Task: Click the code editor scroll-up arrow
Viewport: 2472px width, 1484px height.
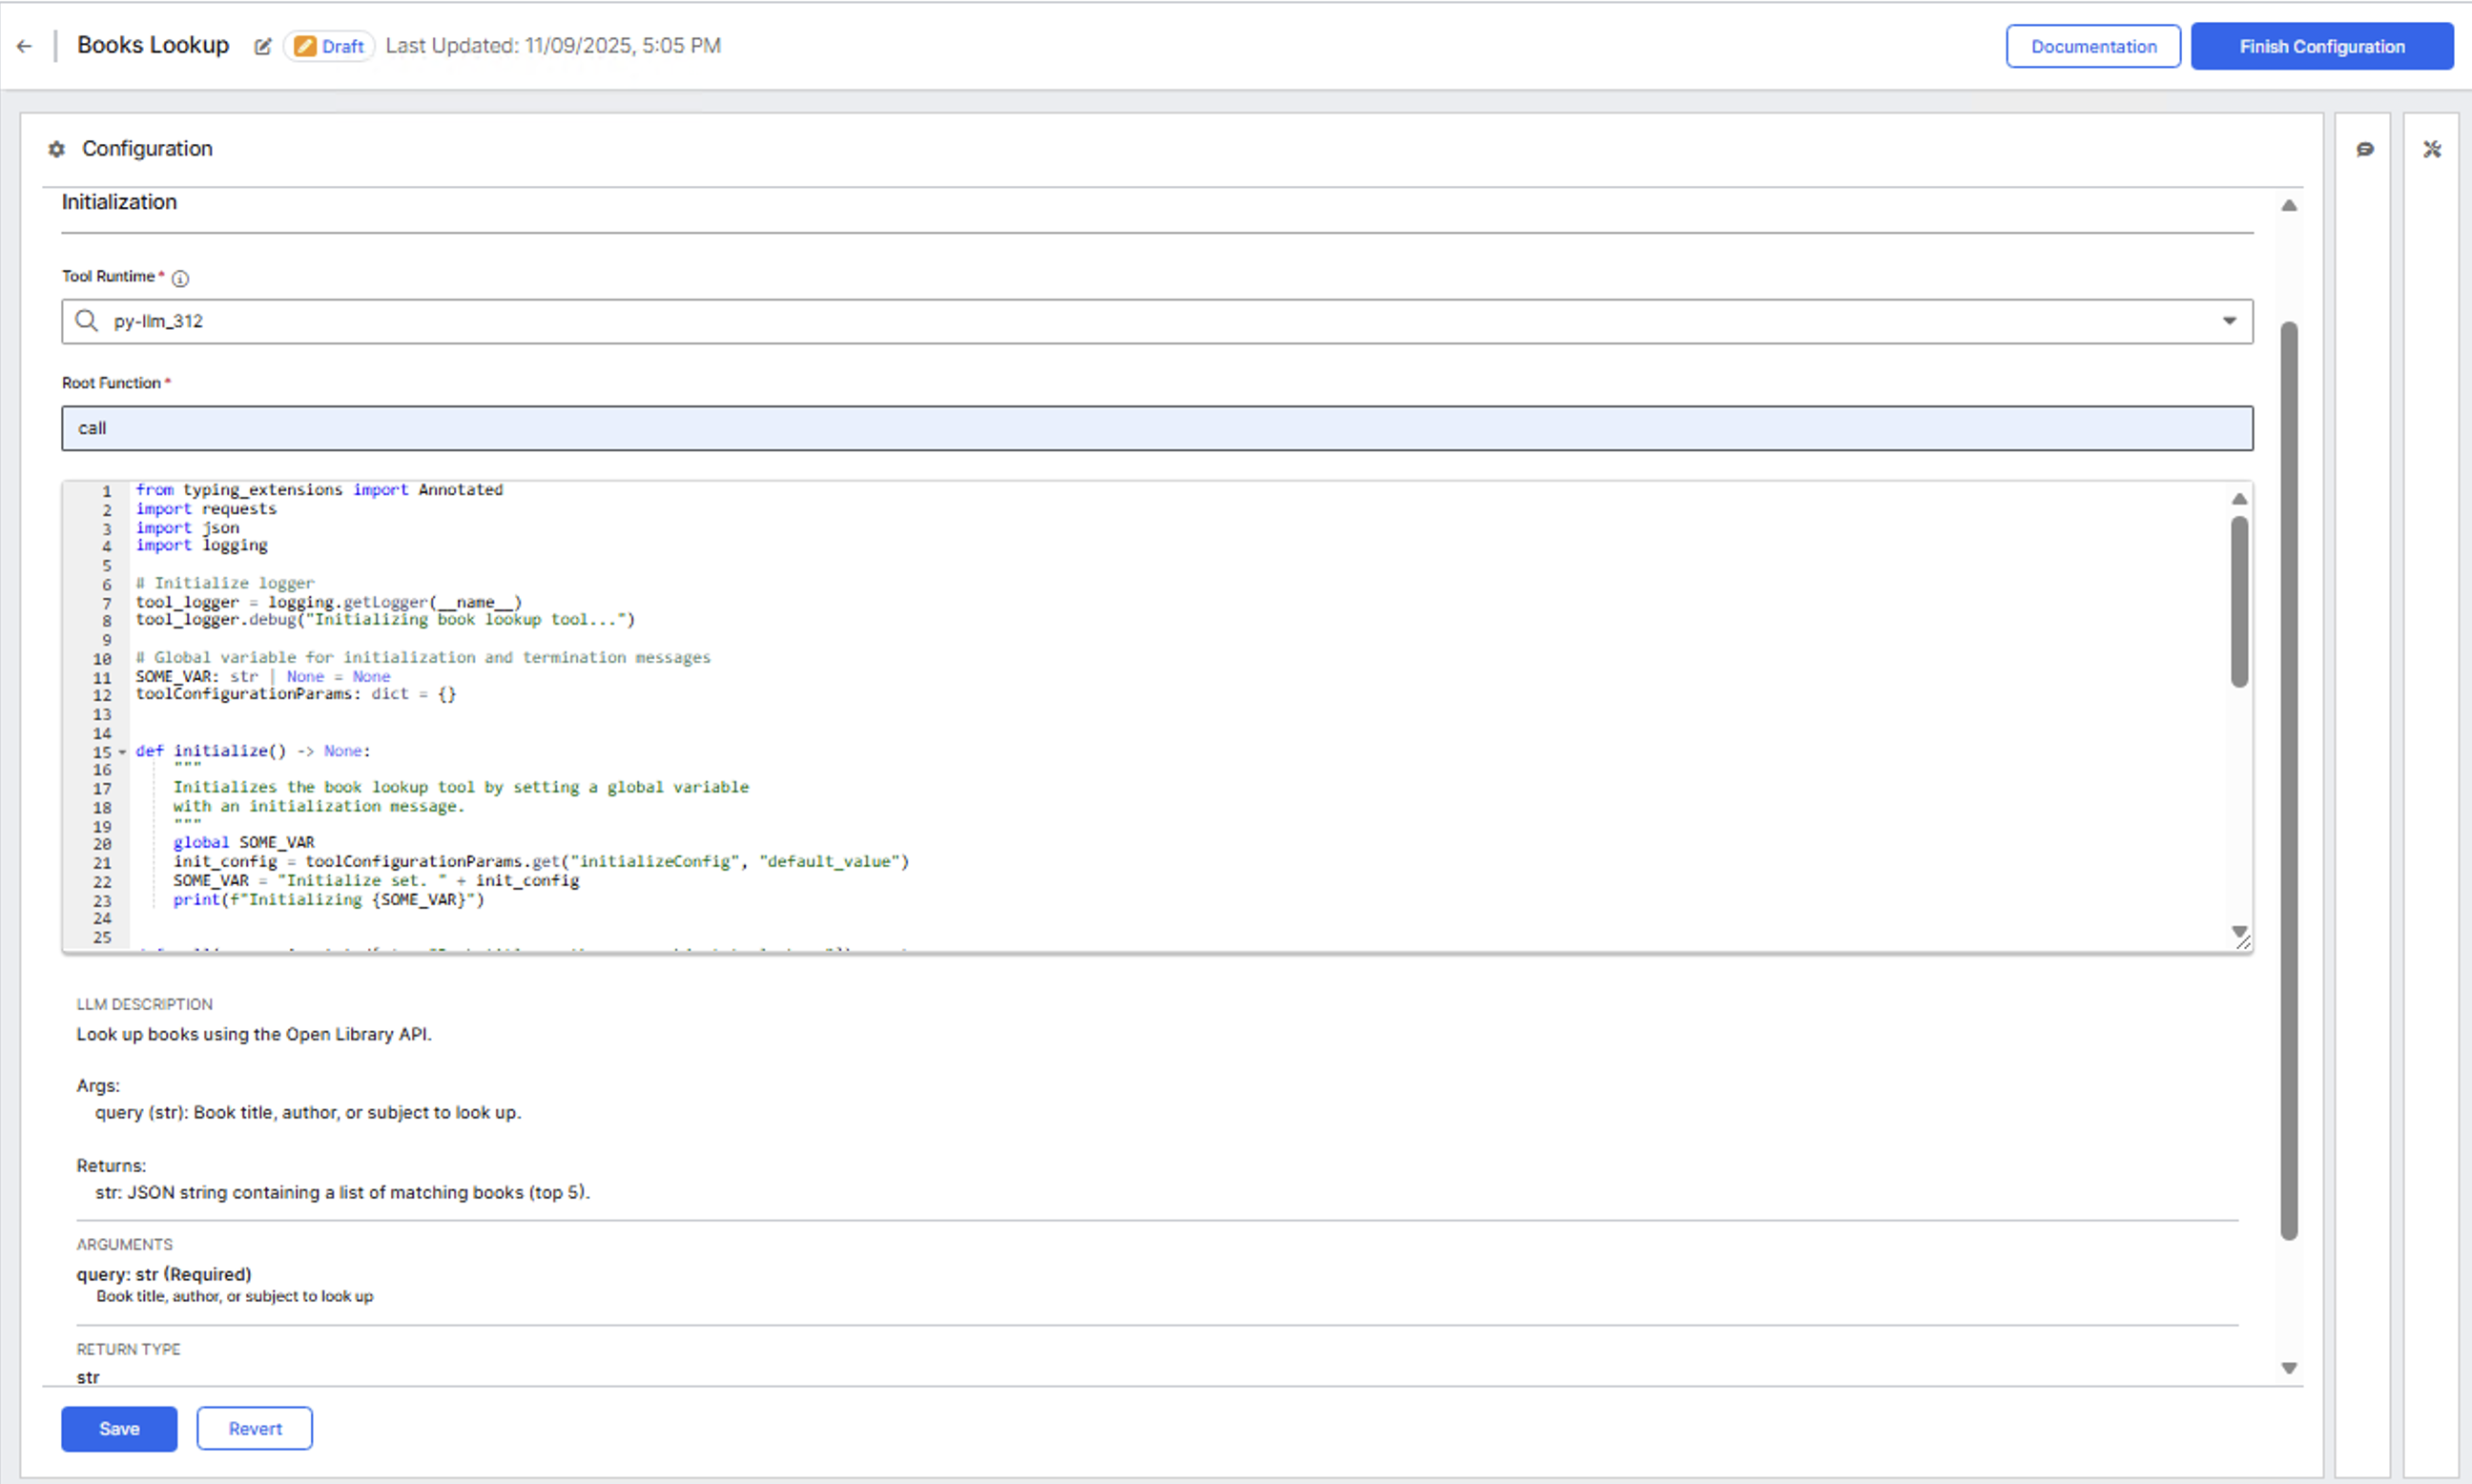Action: (x=2240, y=498)
